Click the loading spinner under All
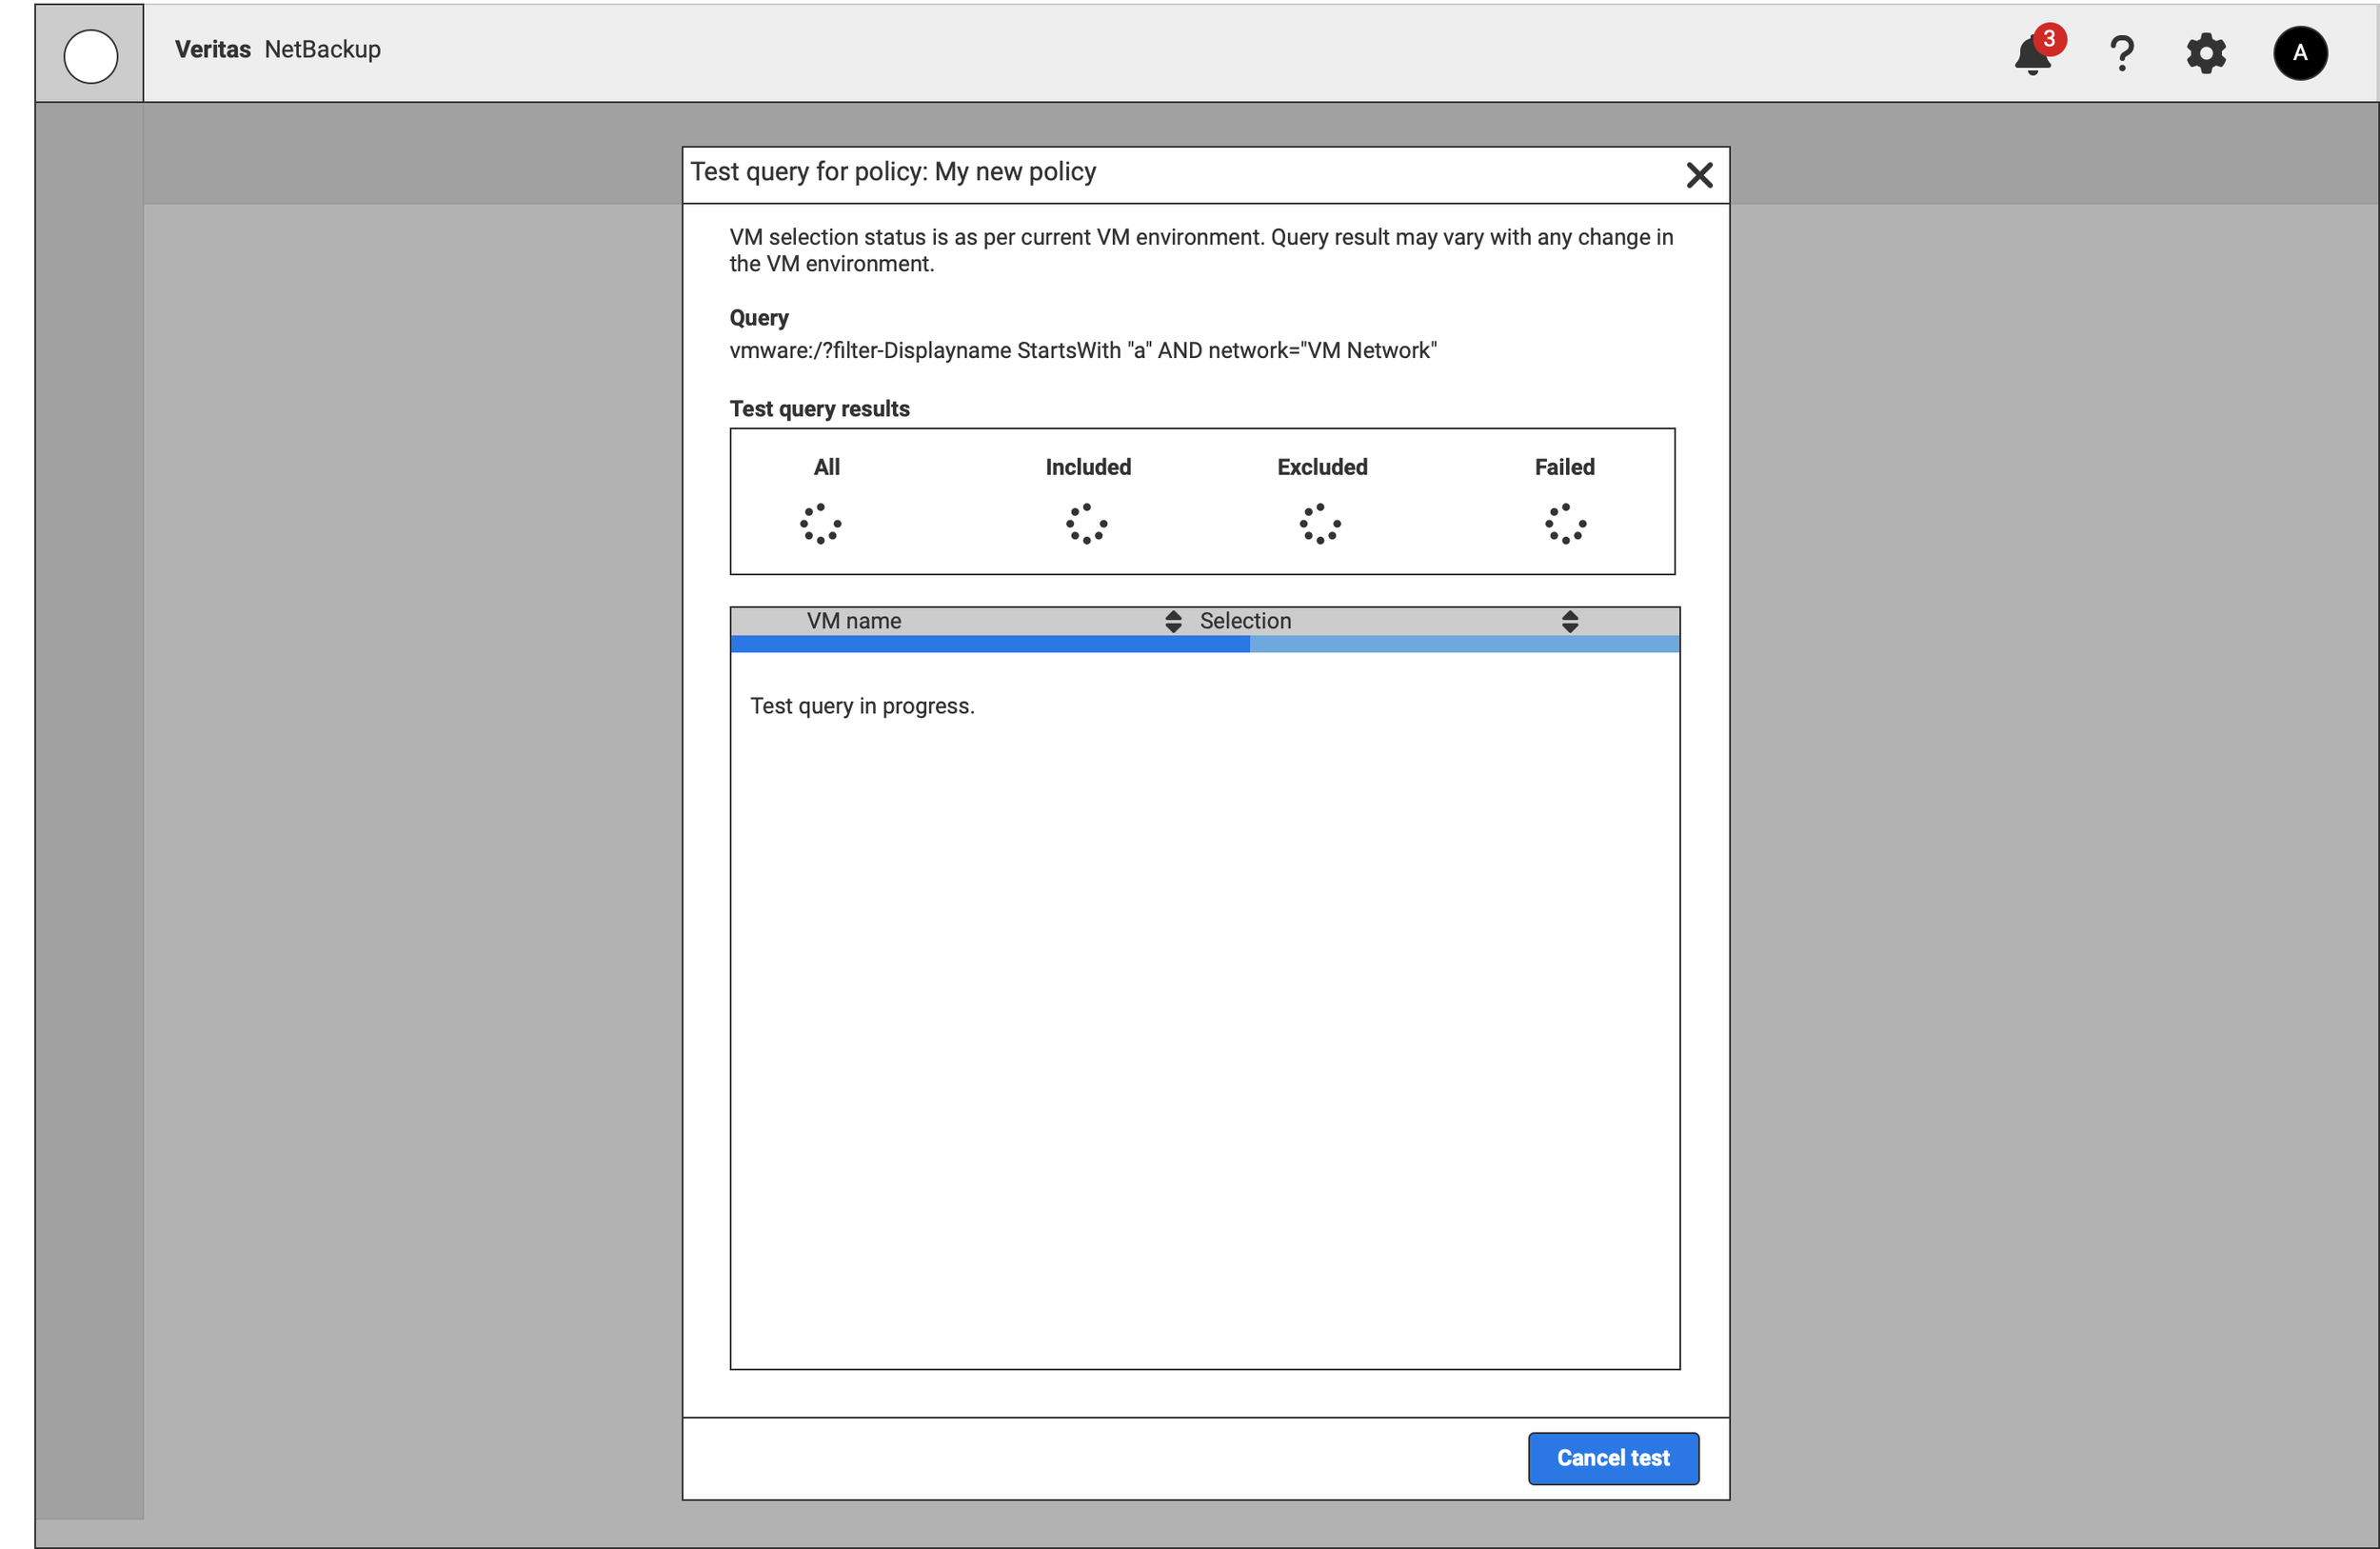This screenshot has height=1549, width=2380. 820,524
